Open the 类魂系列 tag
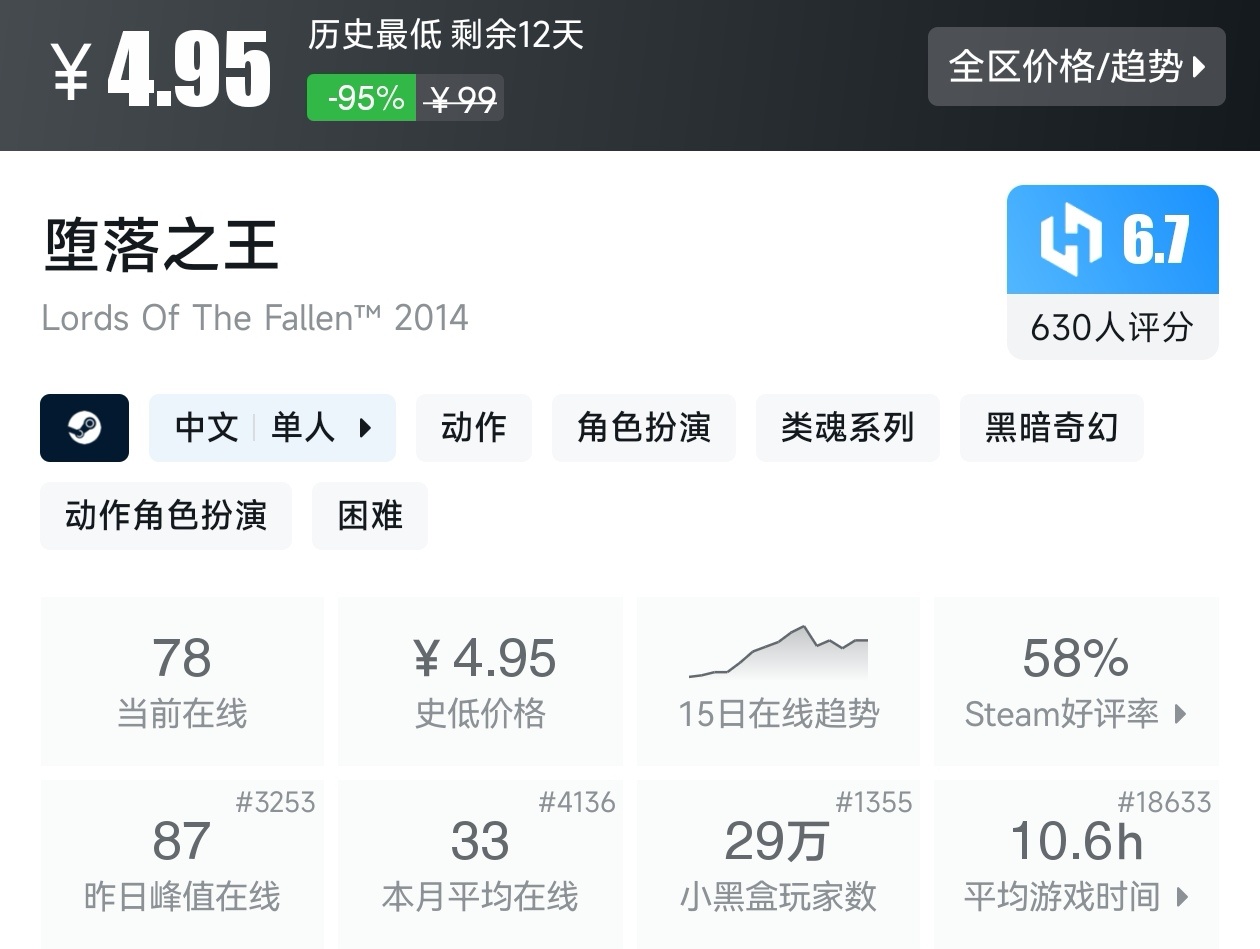 pyautogui.click(x=847, y=428)
